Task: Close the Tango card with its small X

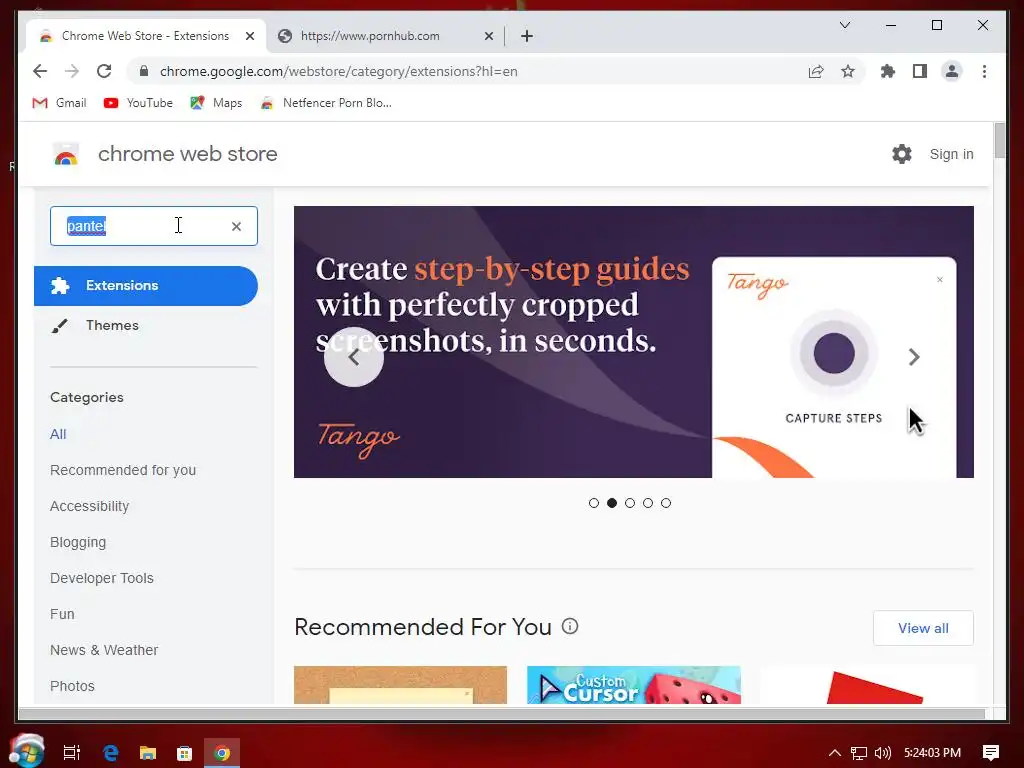Action: point(940,280)
